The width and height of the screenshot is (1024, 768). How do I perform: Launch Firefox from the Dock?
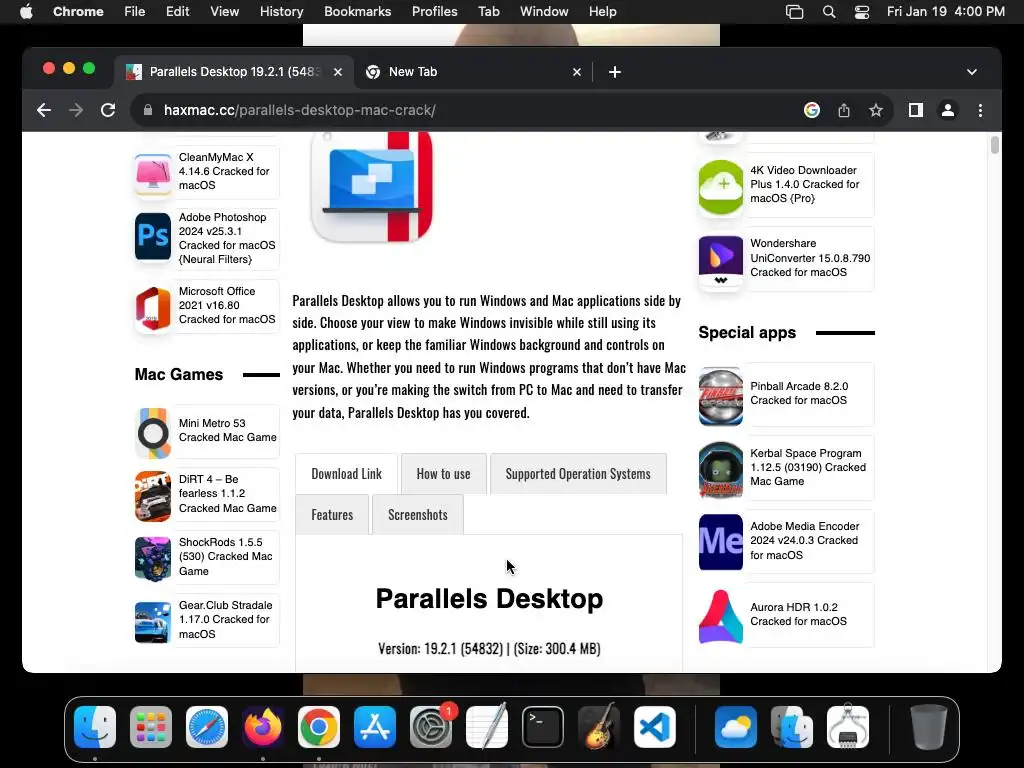pos(263,727)
